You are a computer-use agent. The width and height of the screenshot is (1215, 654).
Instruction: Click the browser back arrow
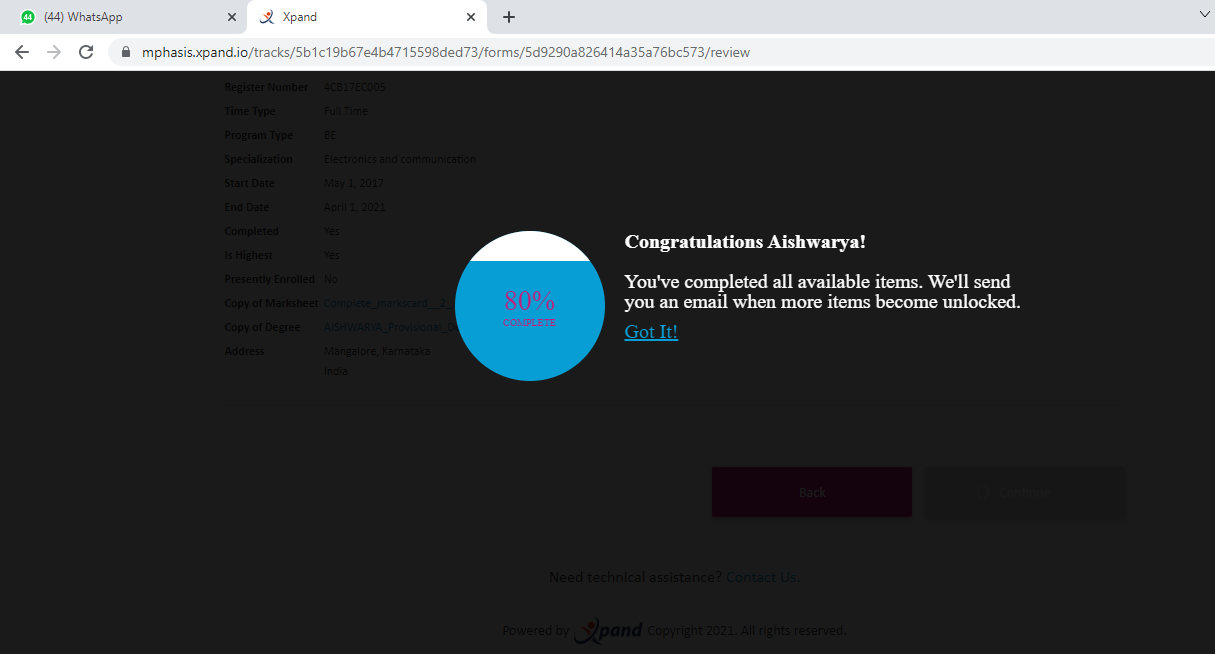pos(22,52)
